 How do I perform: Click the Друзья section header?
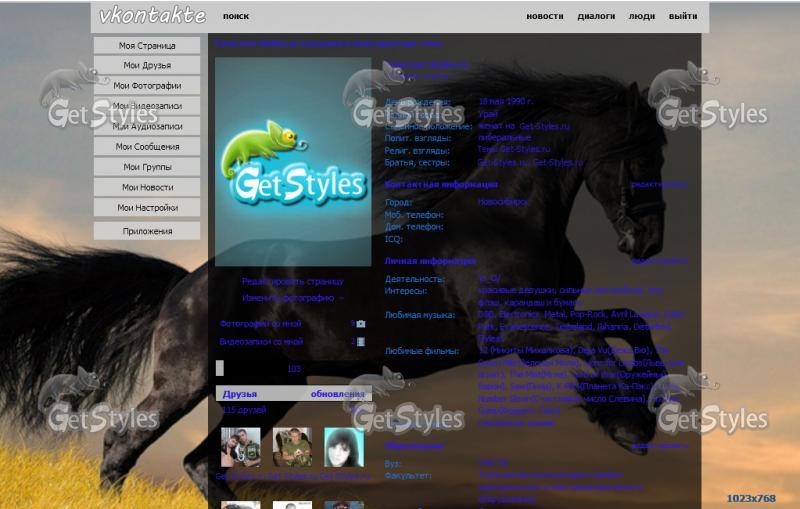click(240, 394)
